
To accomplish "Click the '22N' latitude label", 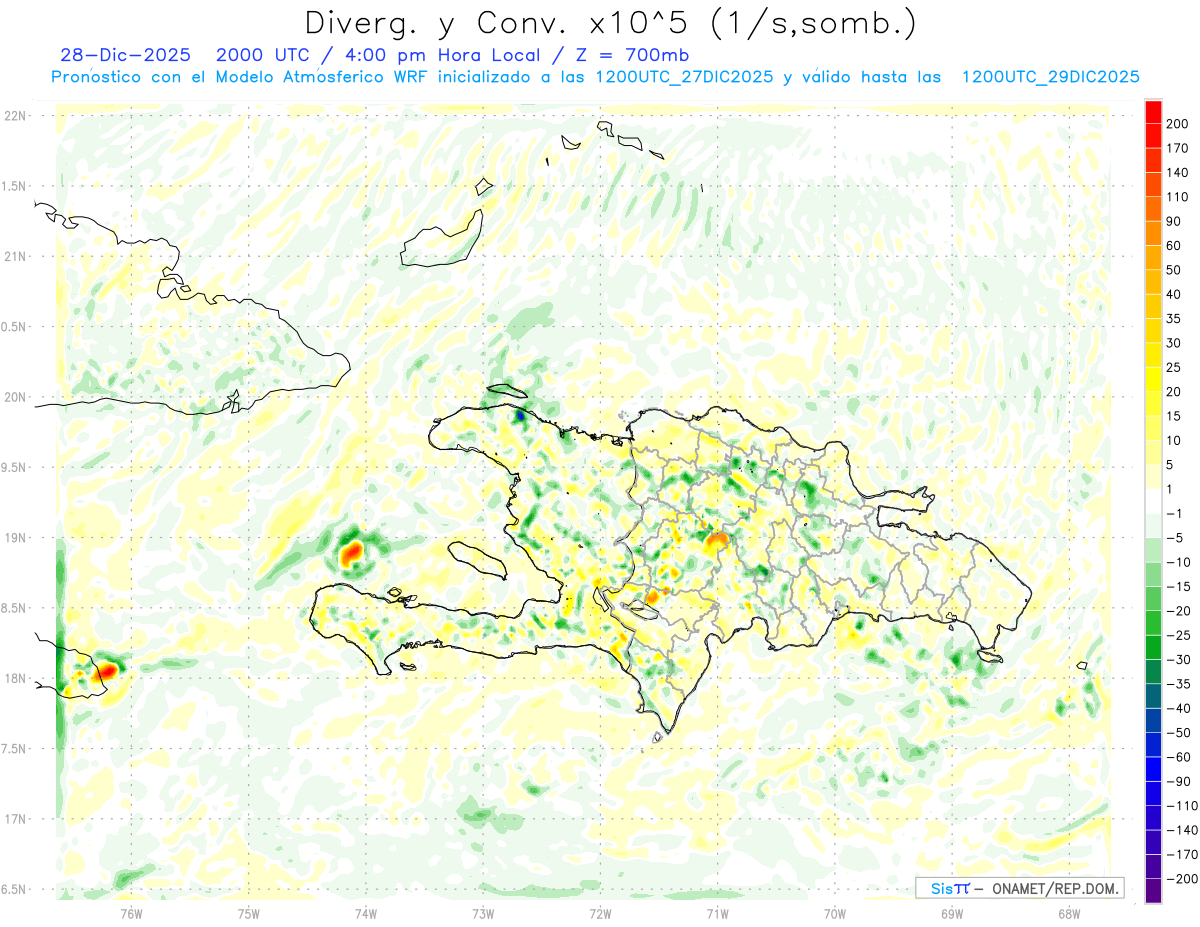I will tap(15, 116).
